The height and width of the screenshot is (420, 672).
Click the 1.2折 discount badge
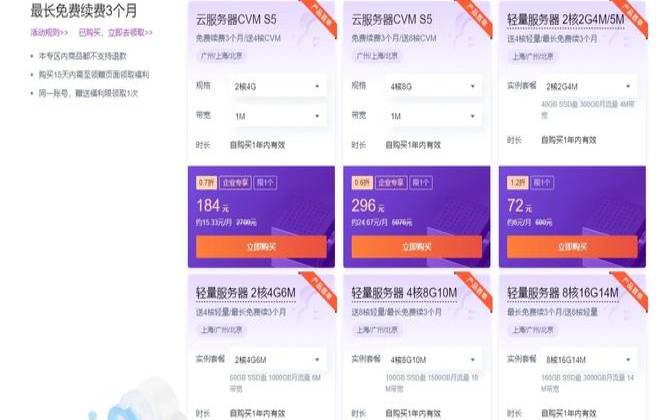tap(517, 183)
